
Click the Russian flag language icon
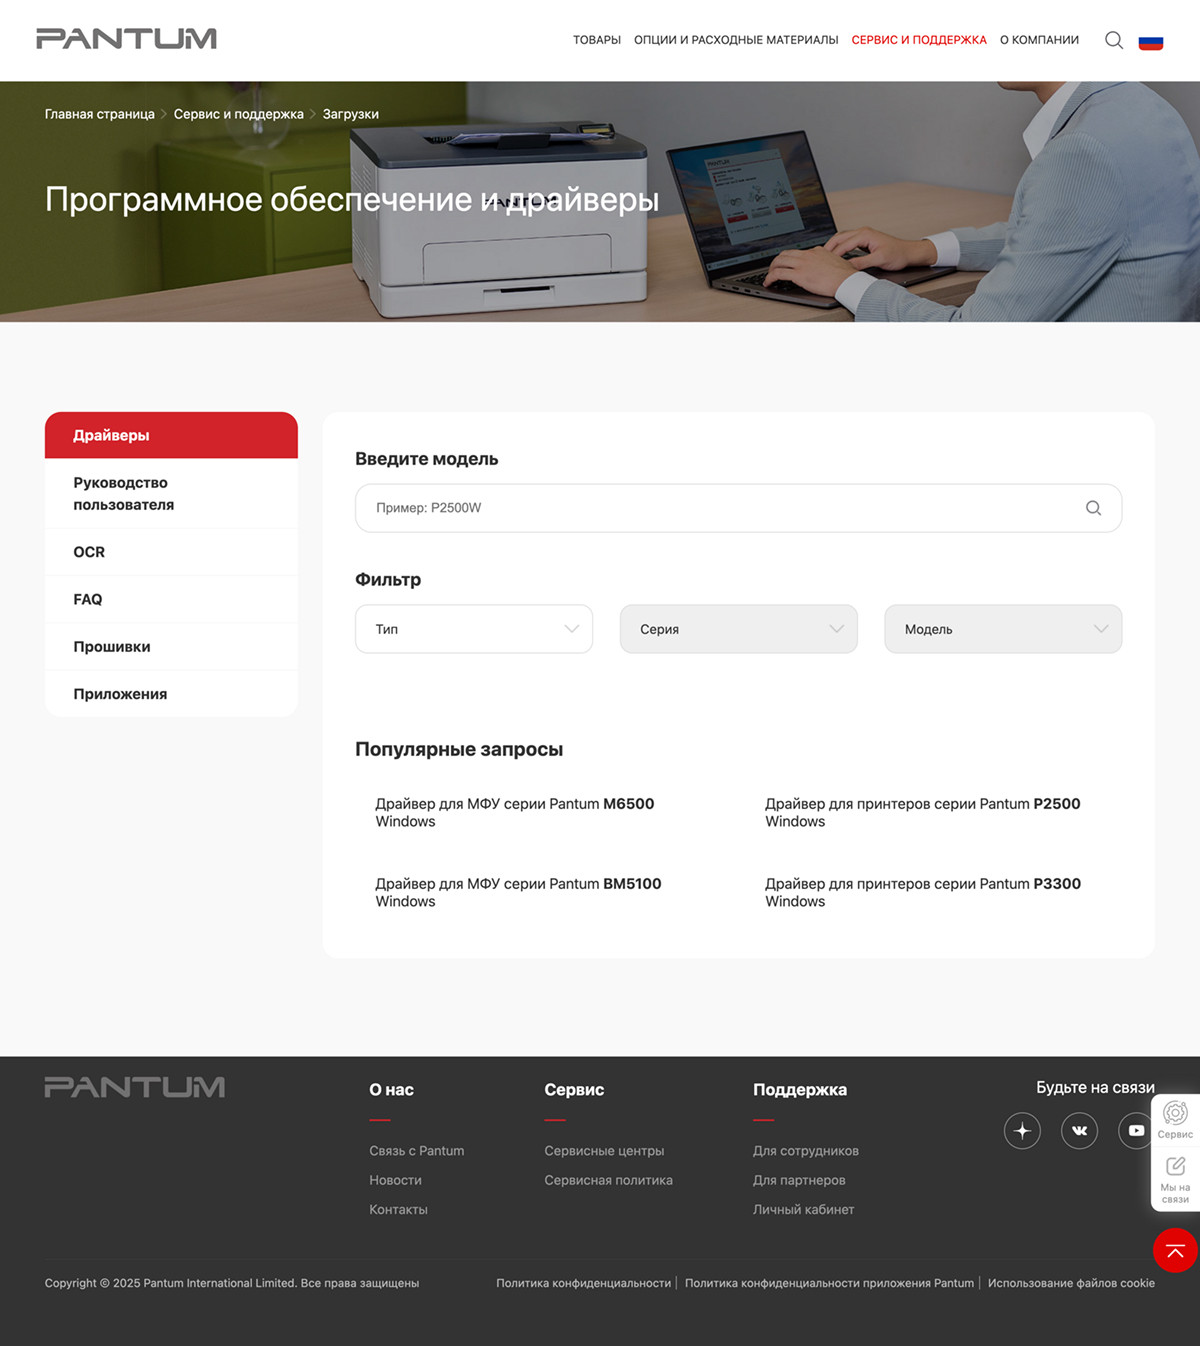1151,41
